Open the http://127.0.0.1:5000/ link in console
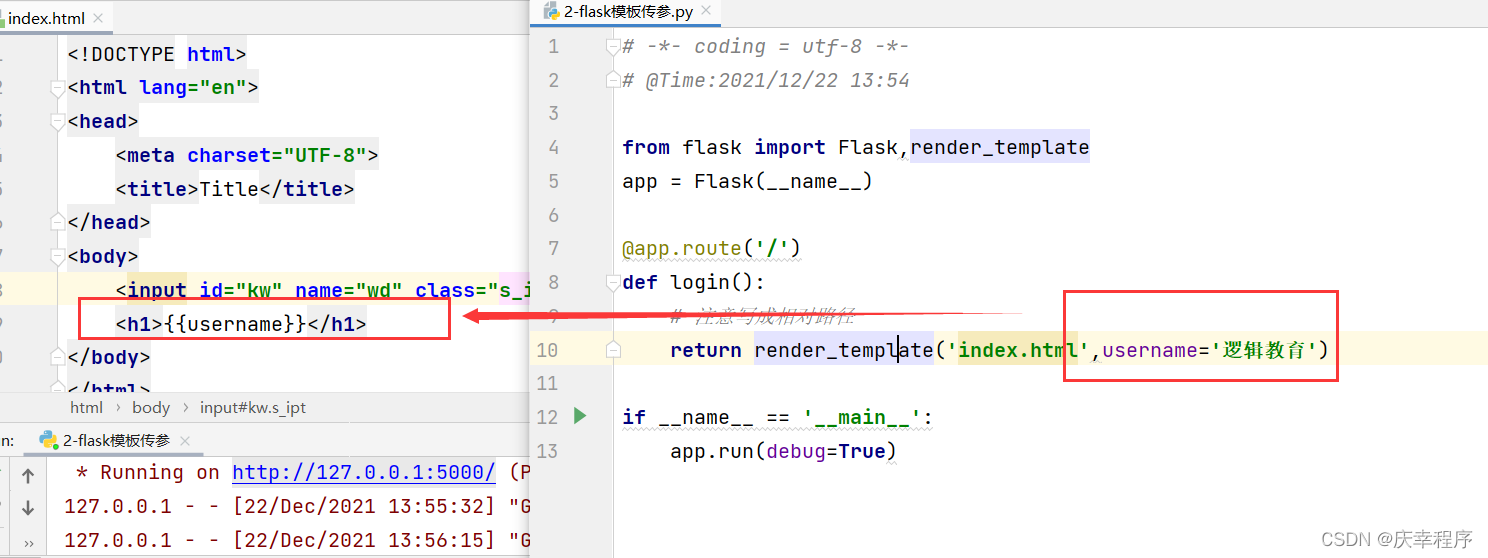Image resolution: width=1488 pixels, height=558 pixels. pos(364,472)
